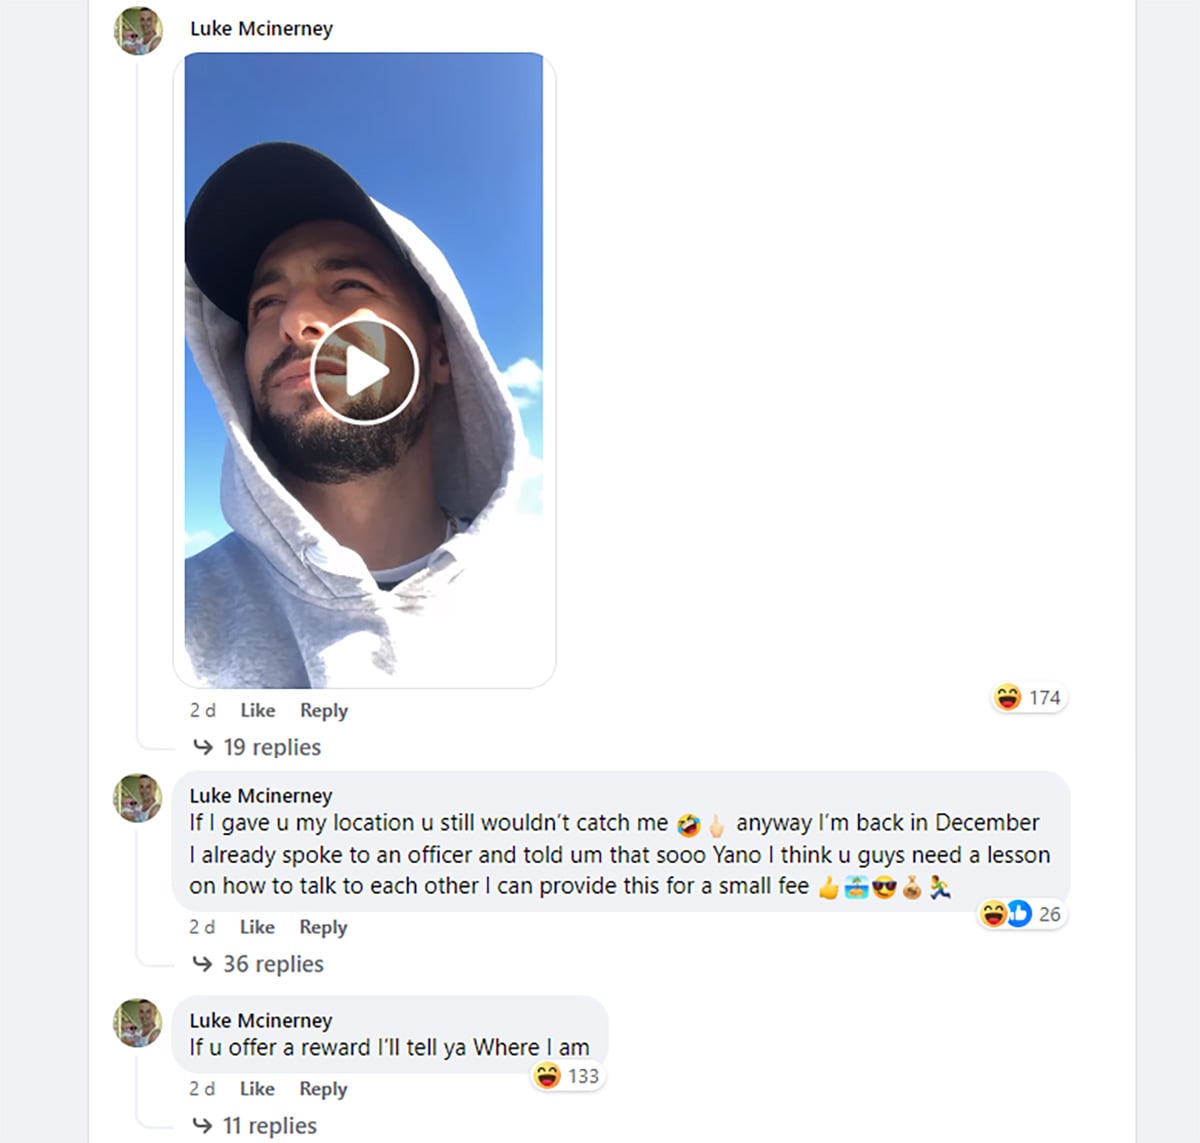1200x1143 pixels.
Task: Open the avatar beside the December comment
Action: tap(138, 798)
